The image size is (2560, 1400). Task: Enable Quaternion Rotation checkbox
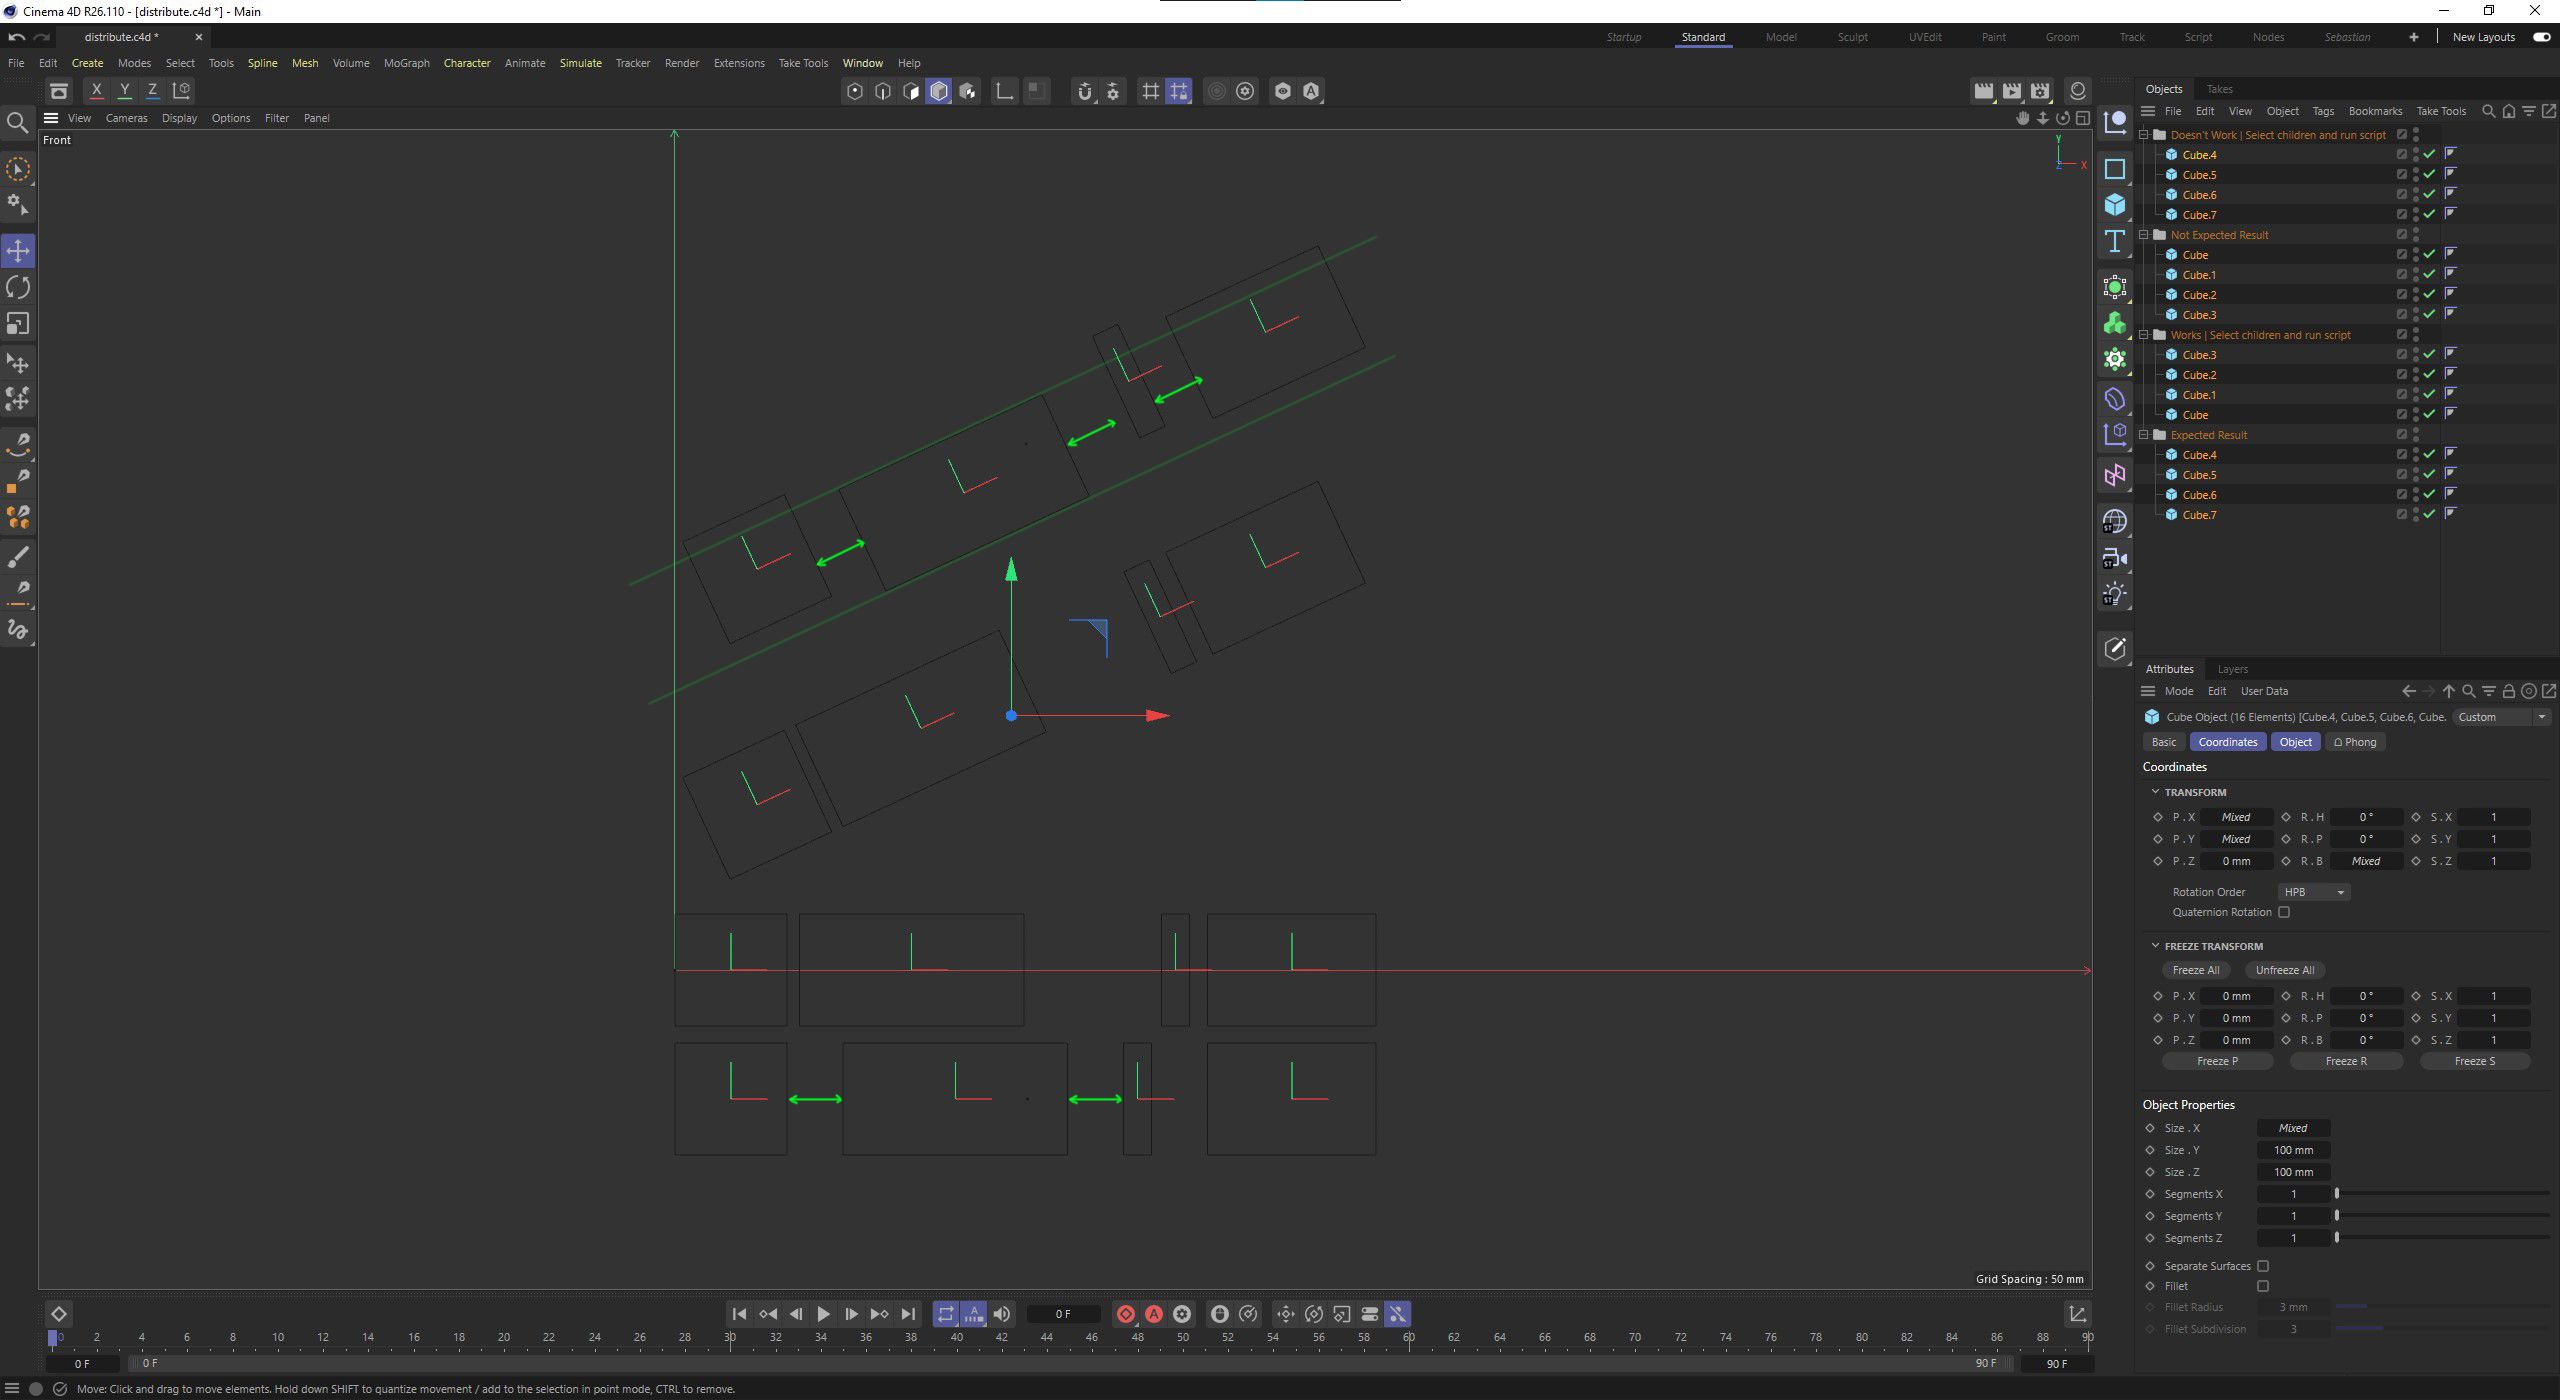tap(2284, 912)
